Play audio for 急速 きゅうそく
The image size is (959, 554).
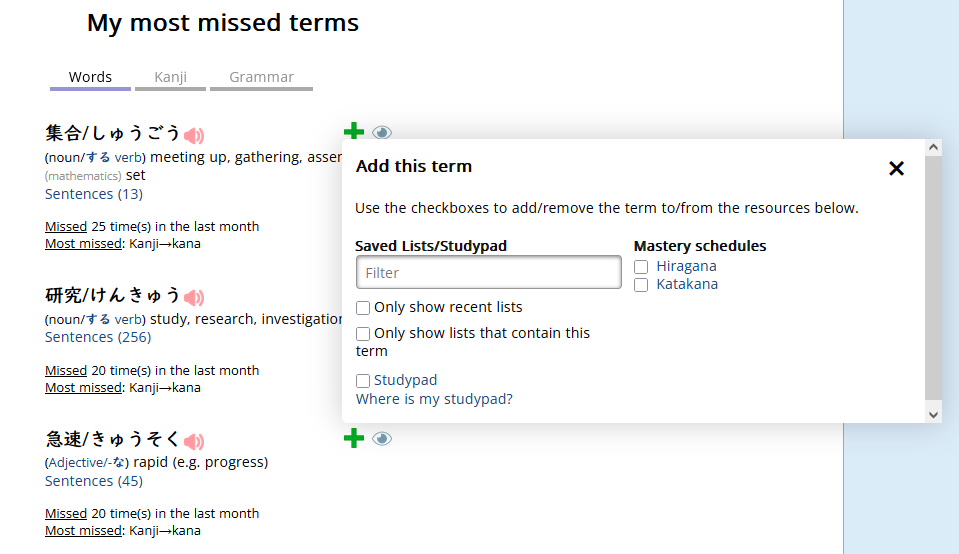[x=194, y=441]
